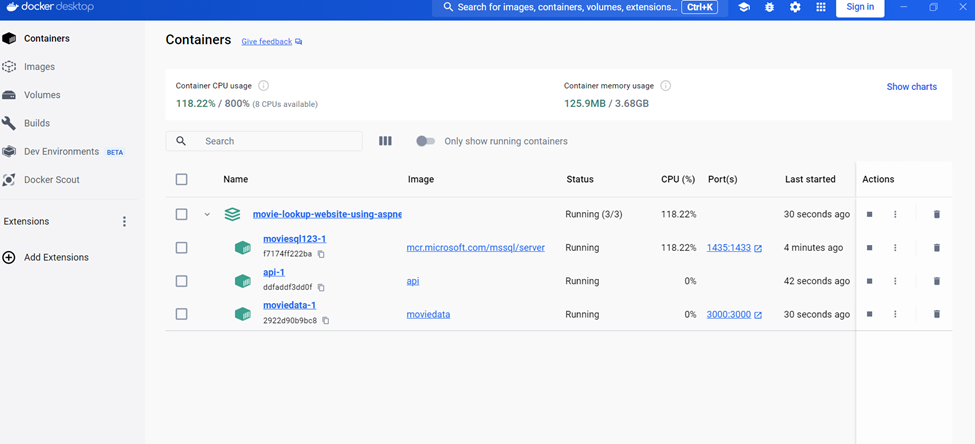Toggle Only show running containers
975x444 pixels.
425,141
